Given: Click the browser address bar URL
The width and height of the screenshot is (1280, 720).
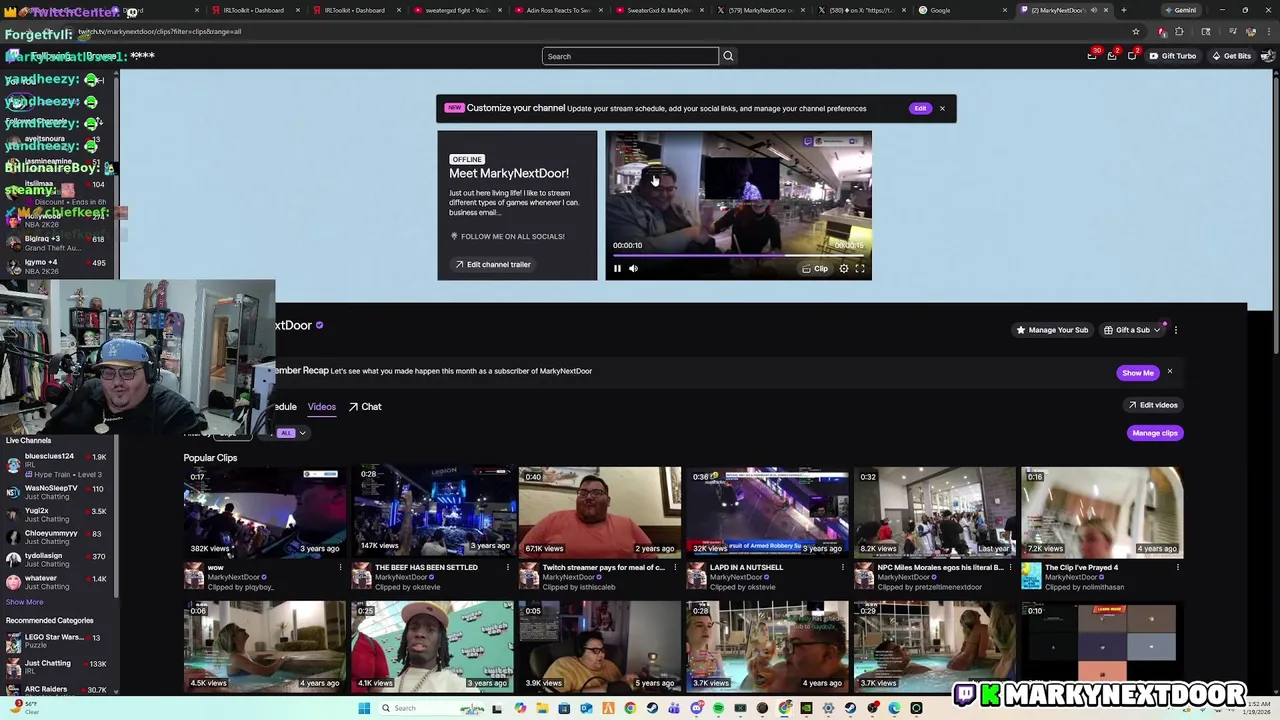Looking at the screenshot, I should point(160,31).
